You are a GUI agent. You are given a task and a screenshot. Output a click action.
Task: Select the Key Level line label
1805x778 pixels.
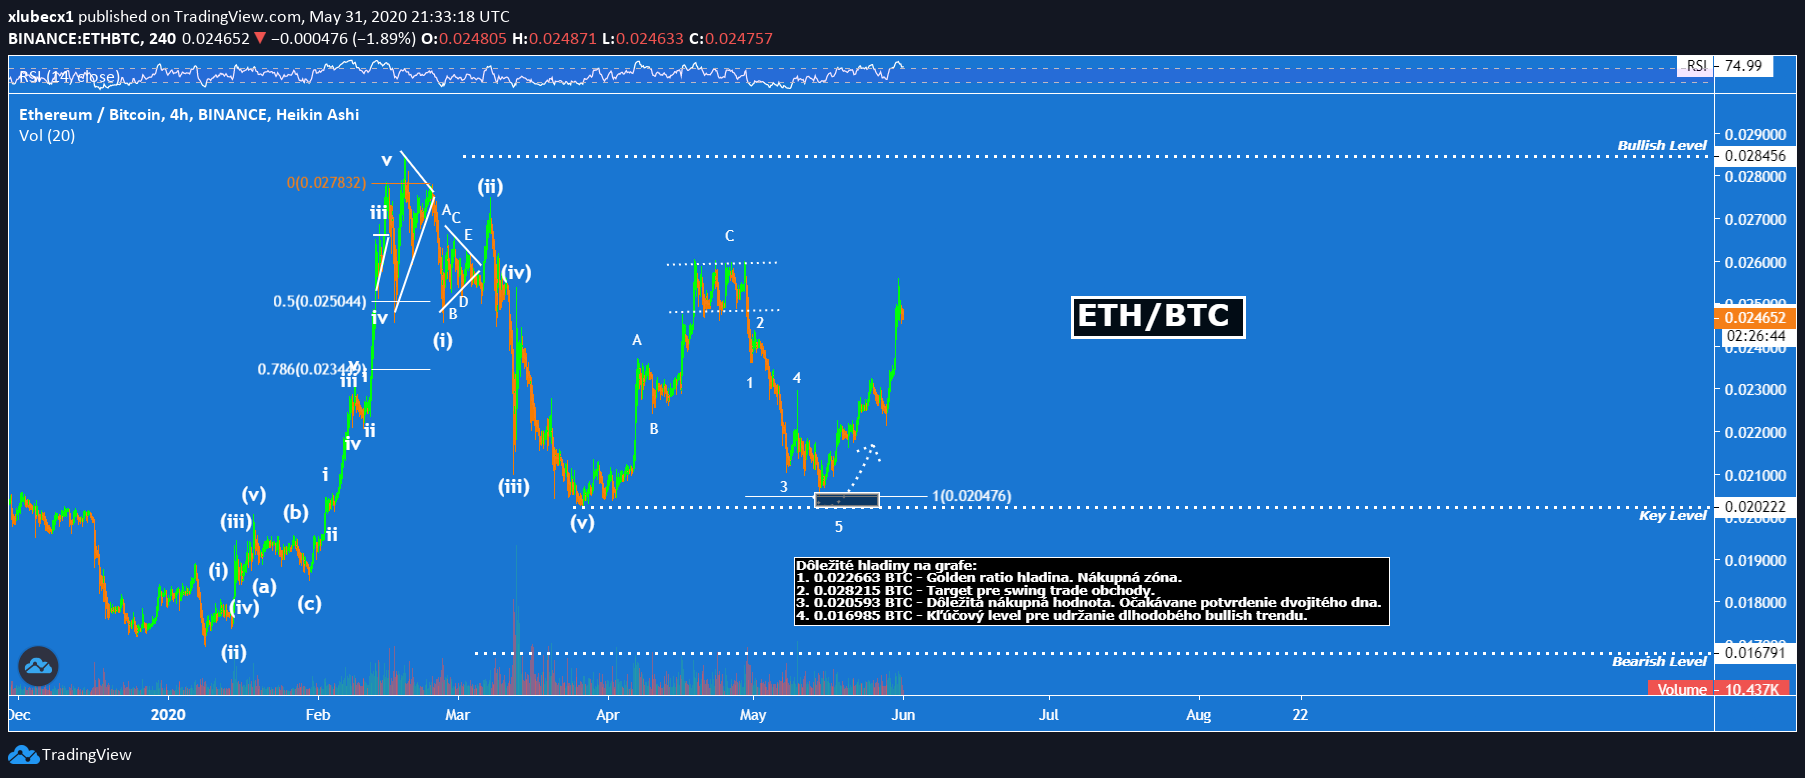point(1672,516)
